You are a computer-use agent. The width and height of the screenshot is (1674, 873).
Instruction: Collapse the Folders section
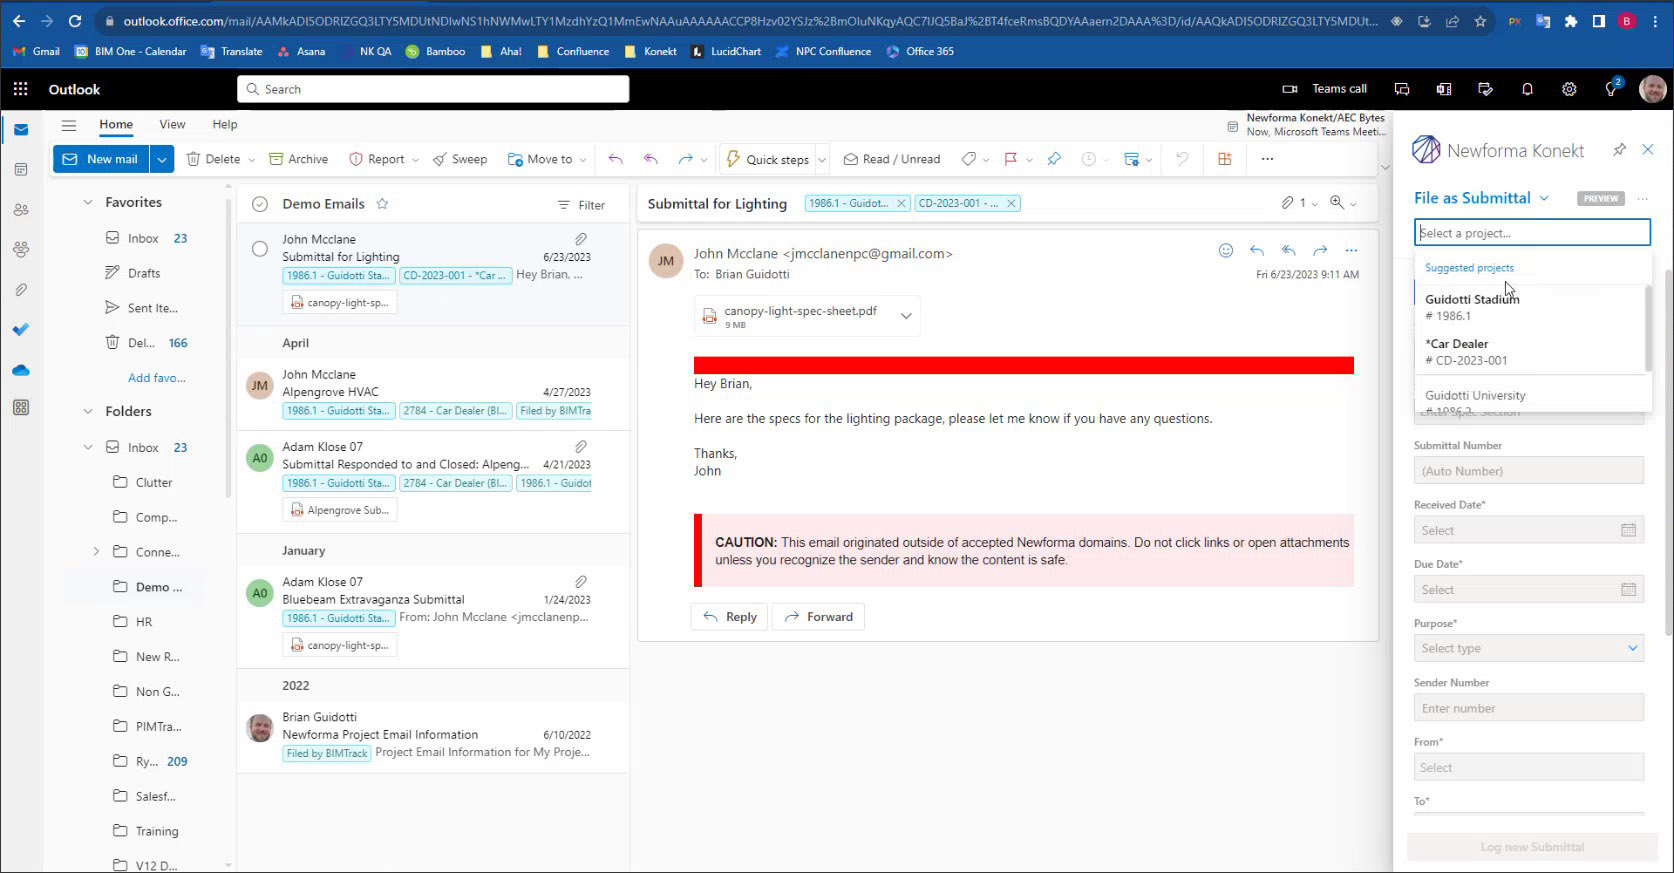click(x=87, y=411)
